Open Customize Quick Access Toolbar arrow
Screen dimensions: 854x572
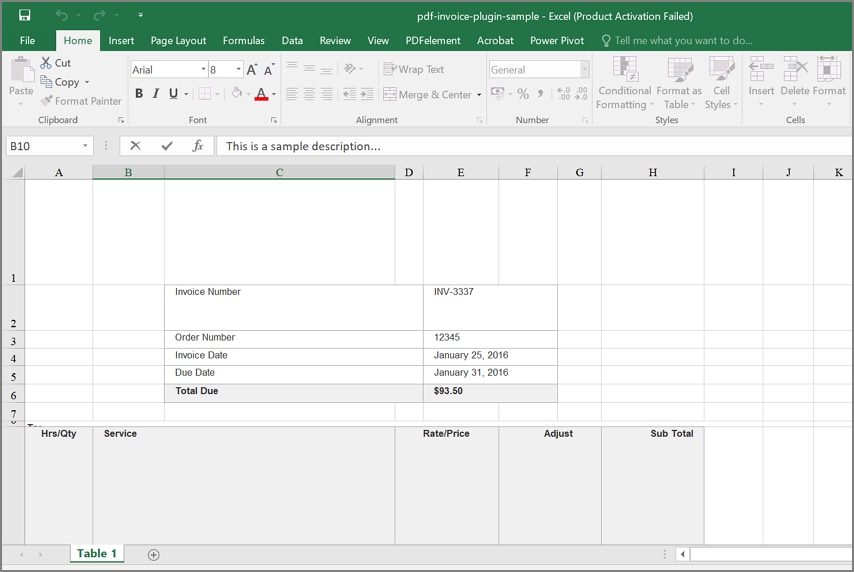point(141,15)
